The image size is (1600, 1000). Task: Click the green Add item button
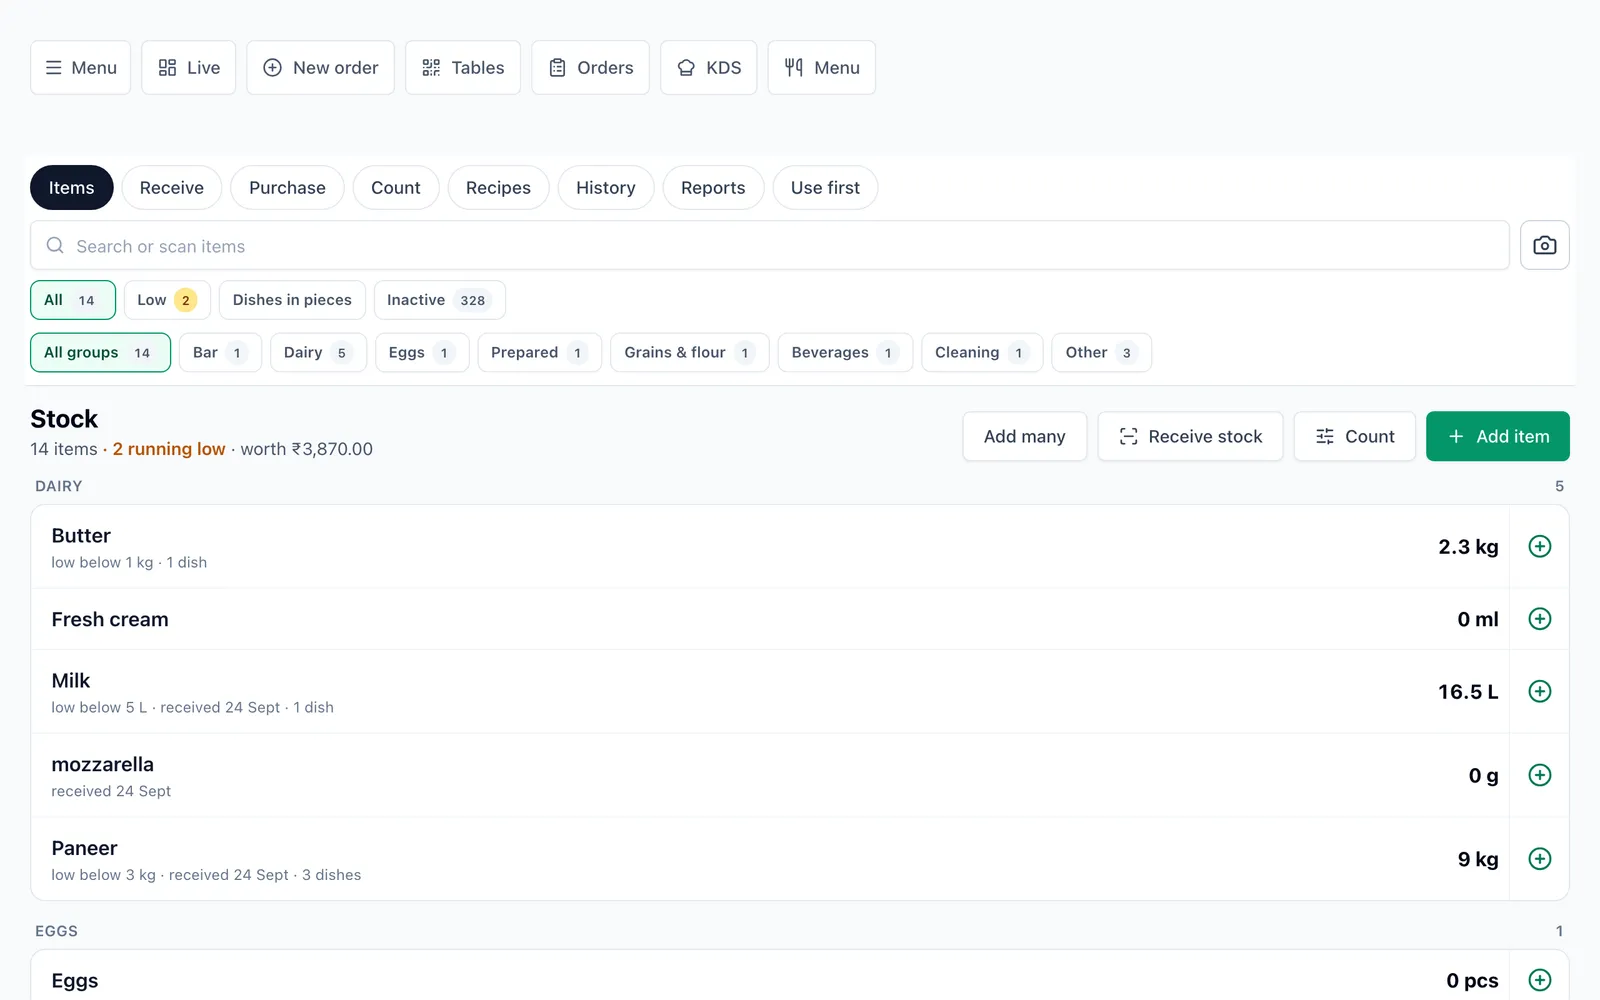pyautogui.click(x=1497, y=436)
